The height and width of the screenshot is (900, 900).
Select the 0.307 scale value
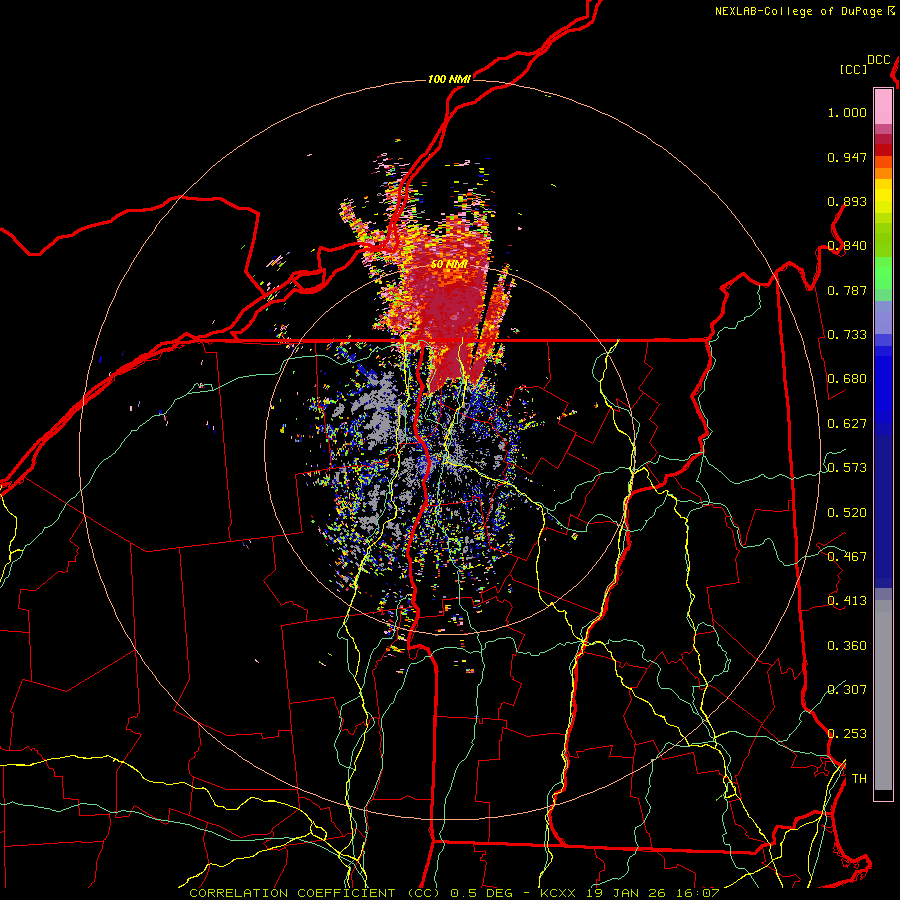tap(847, 690)
